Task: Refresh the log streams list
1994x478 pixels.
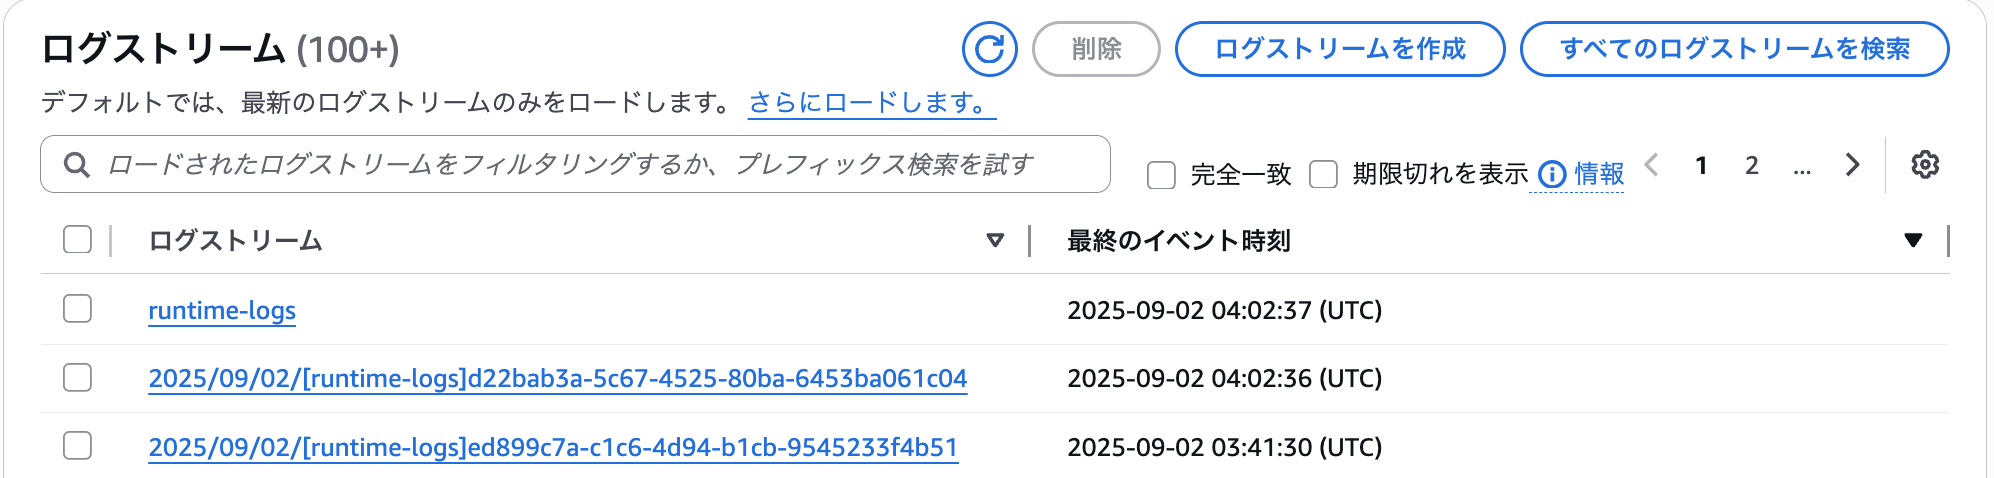Action: click(x=989, y=49)
